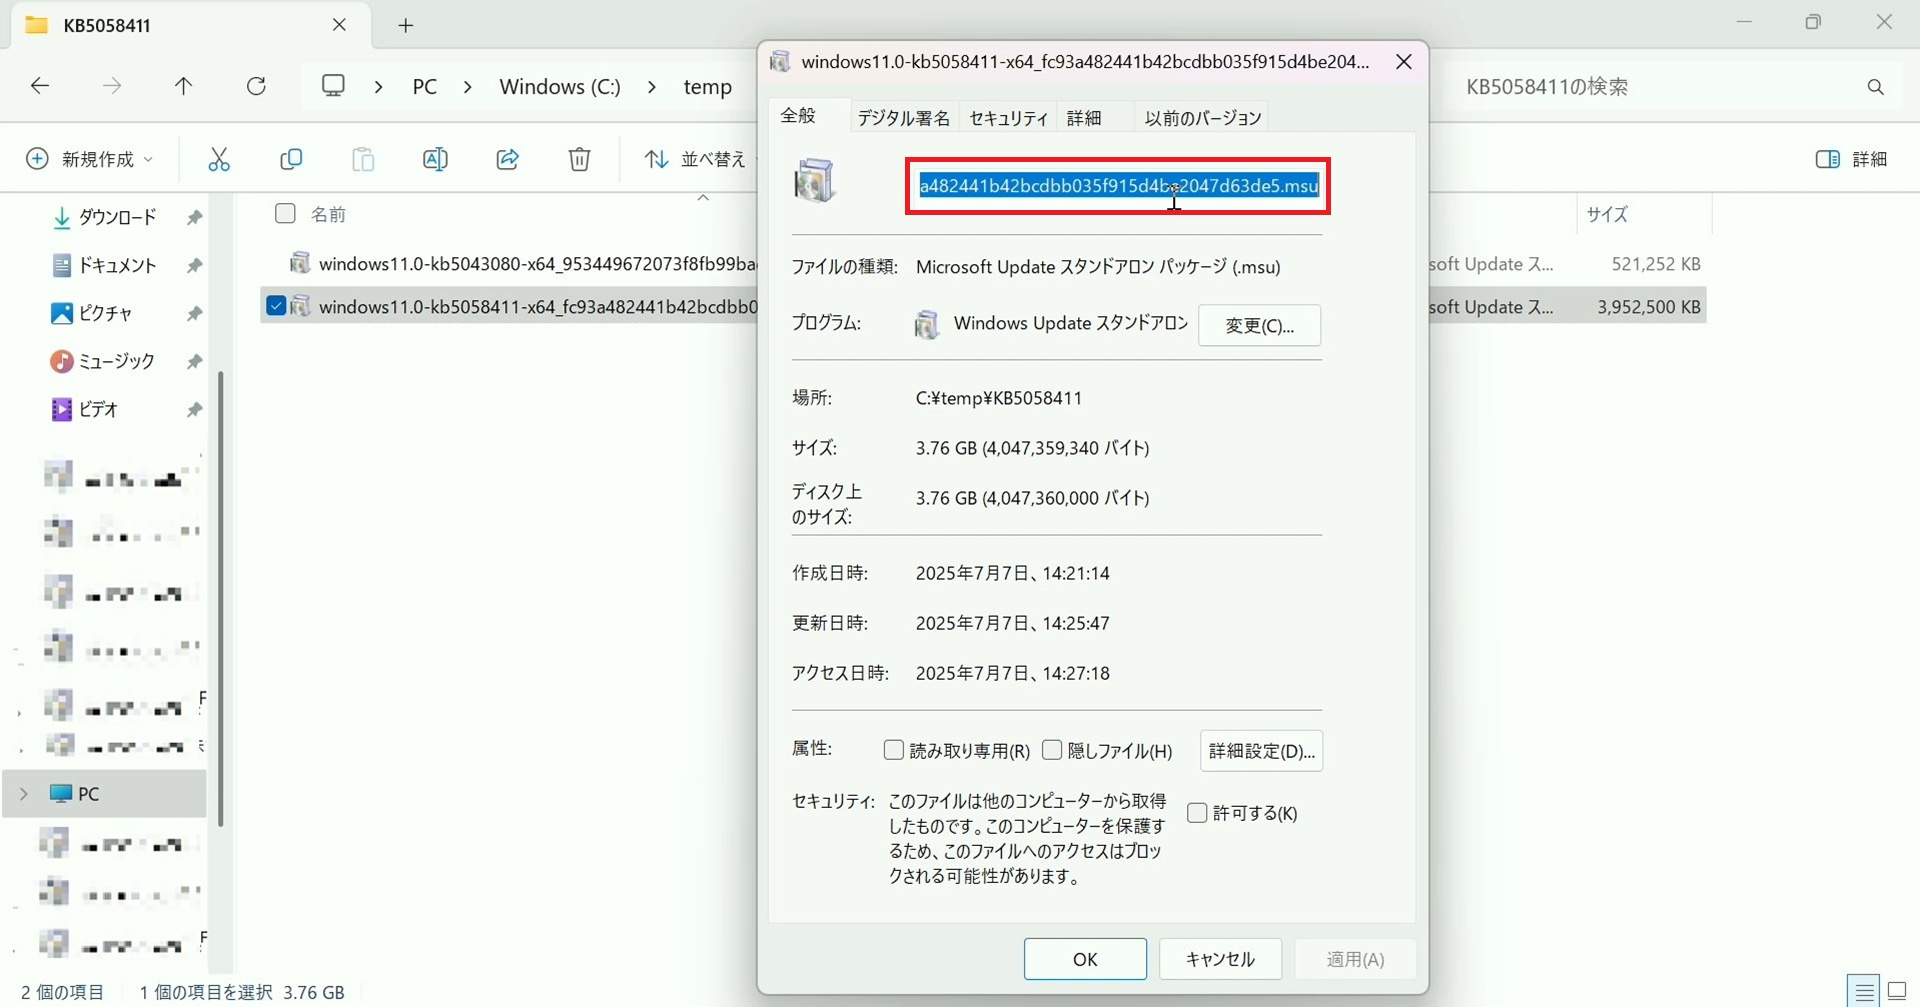Click the navigation pane vertical scrollbar

[220, 598]
